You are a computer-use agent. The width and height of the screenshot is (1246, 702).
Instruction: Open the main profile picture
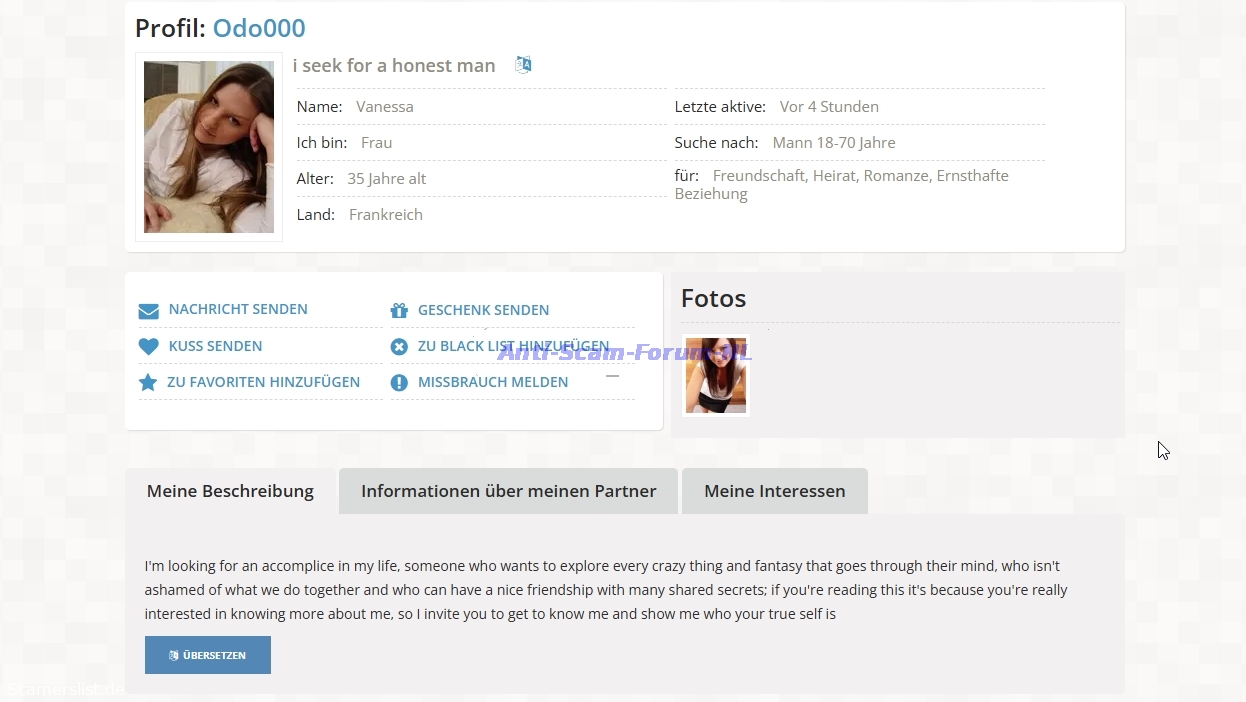pyautogui.click(x=209, y=147)
